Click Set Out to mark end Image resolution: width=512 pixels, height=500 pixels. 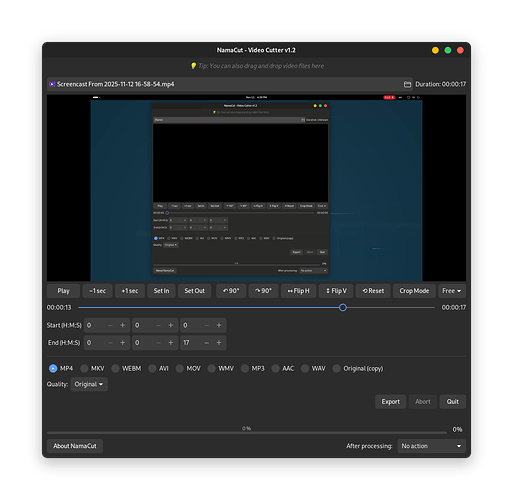pos(194,291)
